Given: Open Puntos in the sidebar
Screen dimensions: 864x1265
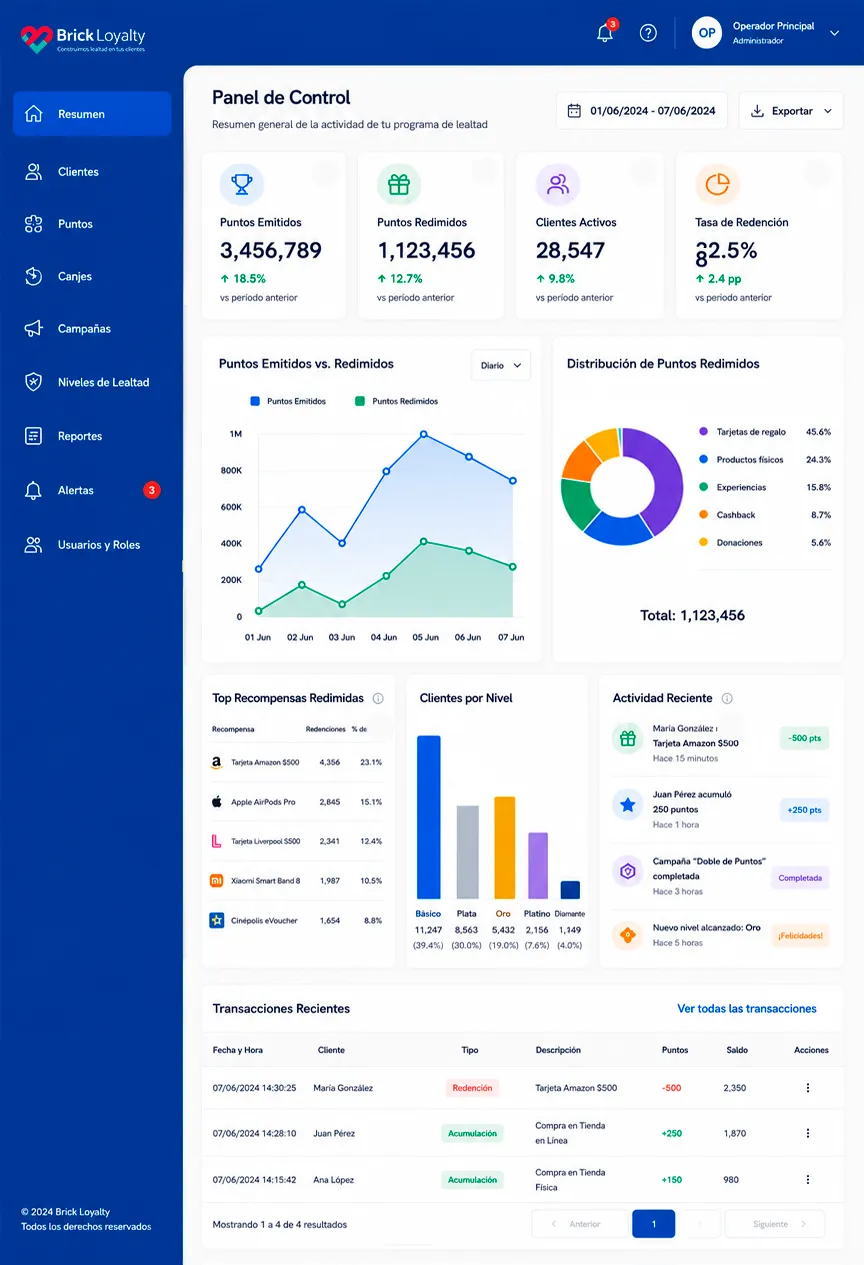Looking at the screenshot, I should [x=92, y=224].
